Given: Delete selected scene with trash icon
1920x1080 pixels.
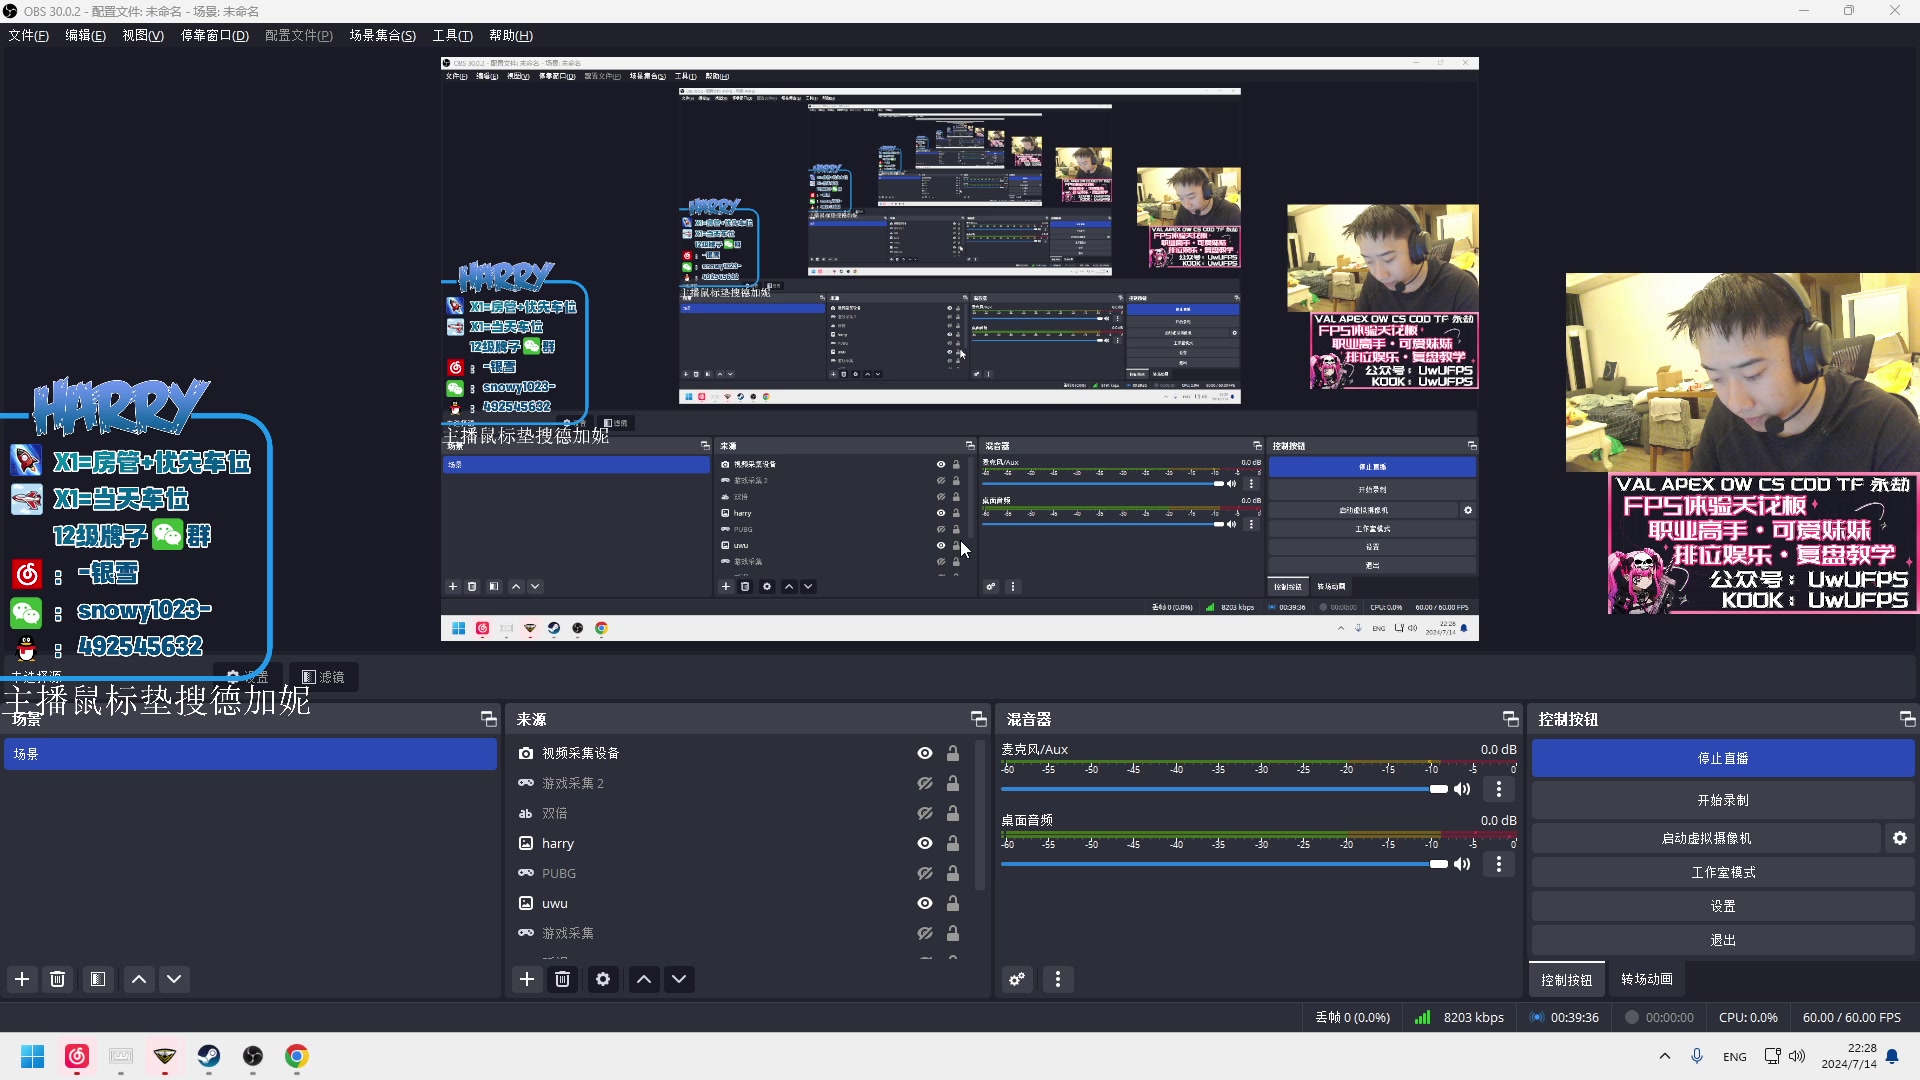Looking at the screenshot, I should click(x=58, y=979).
